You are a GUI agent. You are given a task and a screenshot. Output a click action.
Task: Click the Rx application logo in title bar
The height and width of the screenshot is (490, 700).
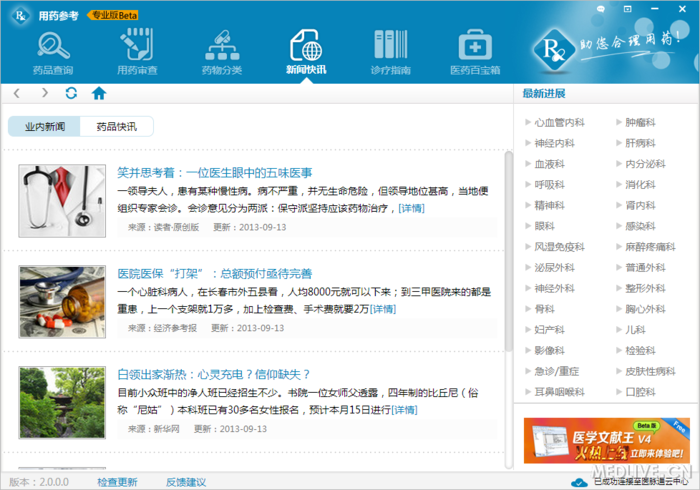[20, 16]
